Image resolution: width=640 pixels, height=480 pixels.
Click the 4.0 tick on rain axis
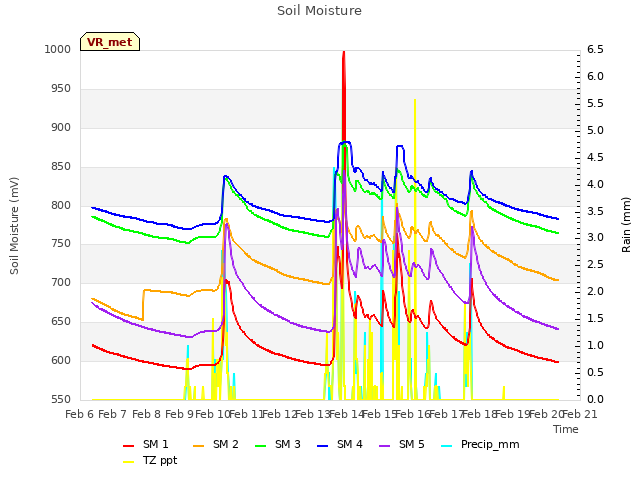pyautogui.click(x=595, y=184)
